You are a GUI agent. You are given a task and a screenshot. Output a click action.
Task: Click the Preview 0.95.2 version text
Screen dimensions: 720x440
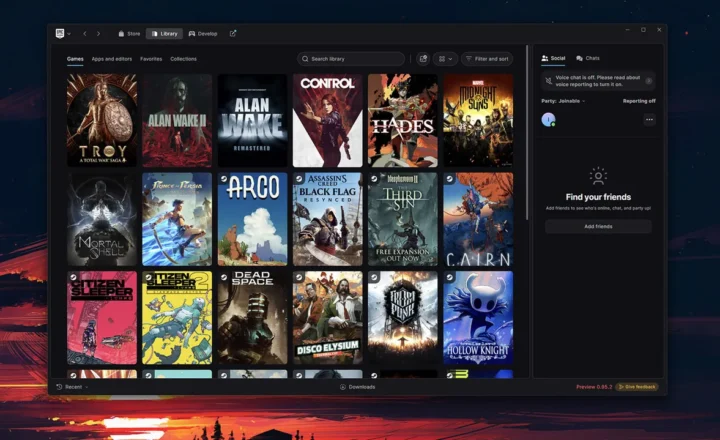tap(594, 387)
